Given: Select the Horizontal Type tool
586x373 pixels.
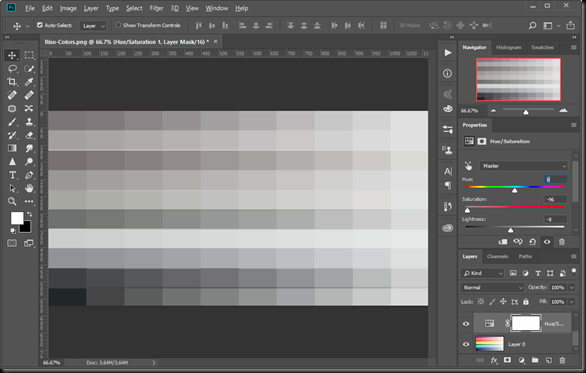Looking at the screenshot, I should 12,175.
